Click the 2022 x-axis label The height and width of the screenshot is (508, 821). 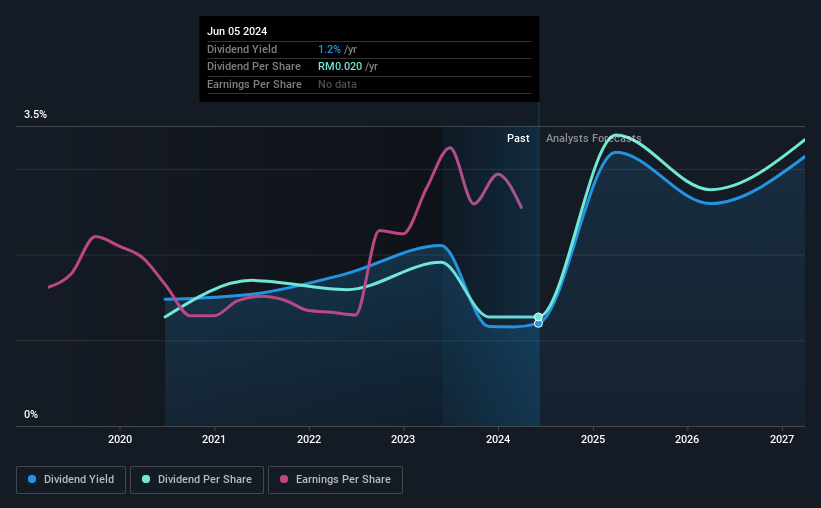[309, 439]
